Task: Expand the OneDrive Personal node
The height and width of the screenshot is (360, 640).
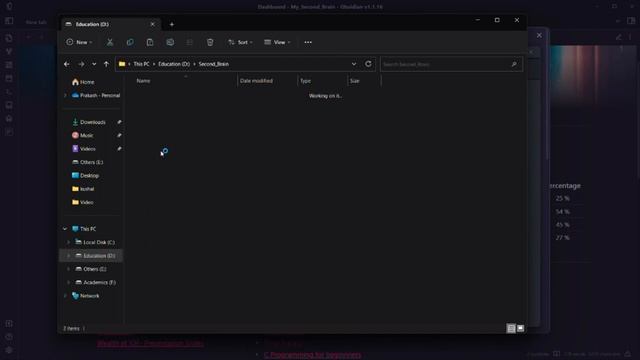Action: (65, 96)
